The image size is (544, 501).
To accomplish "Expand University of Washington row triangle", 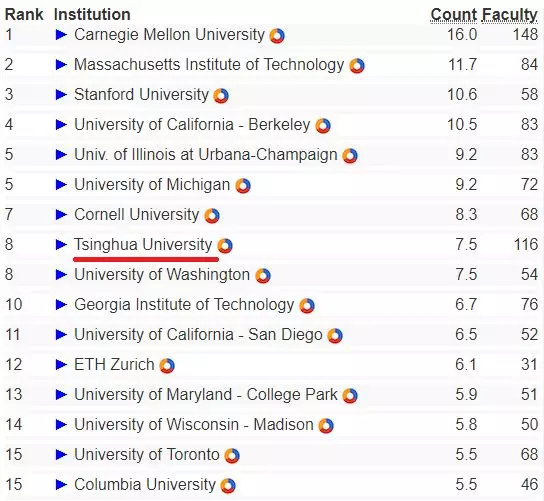I will coord(61,274).
